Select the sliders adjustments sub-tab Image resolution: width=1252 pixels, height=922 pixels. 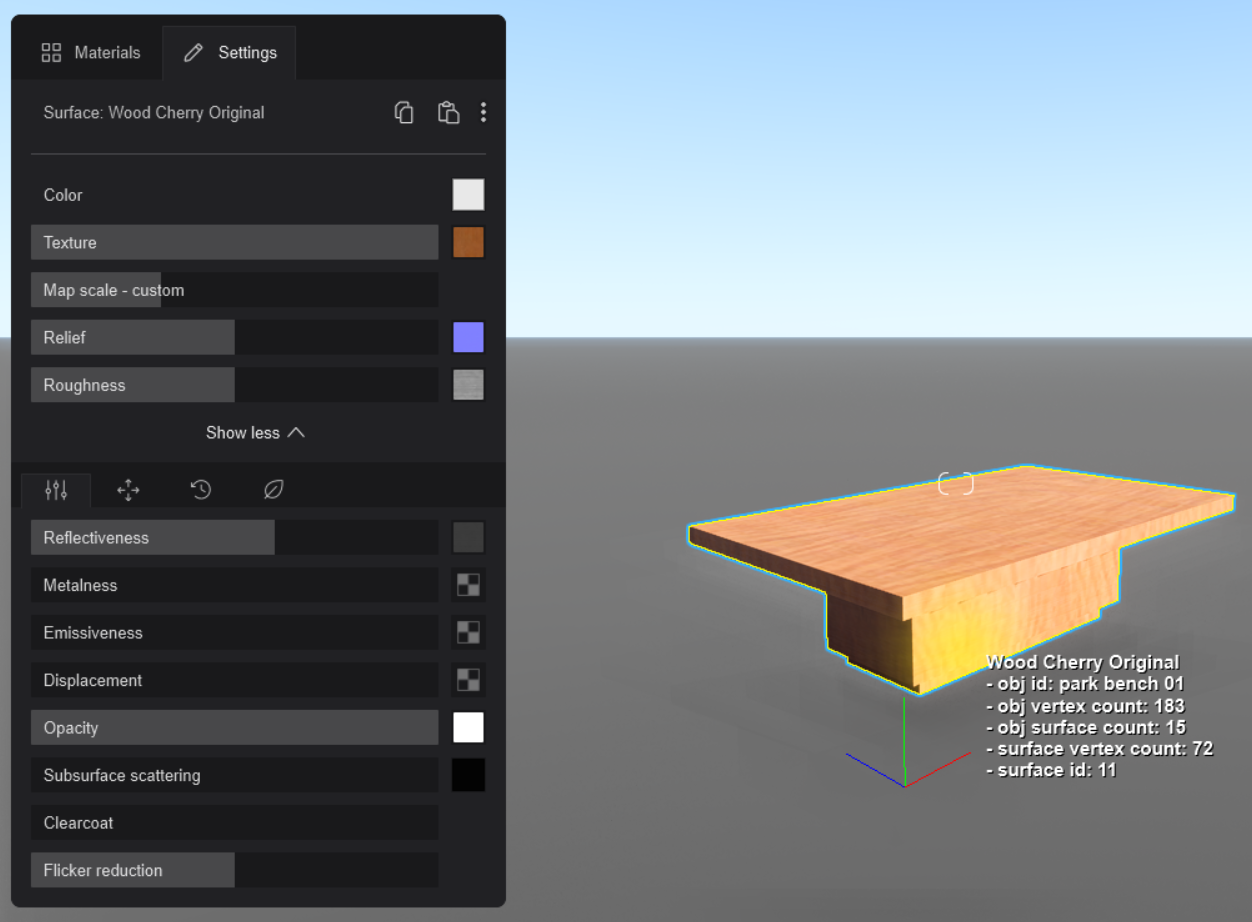(x=56, y=490)
